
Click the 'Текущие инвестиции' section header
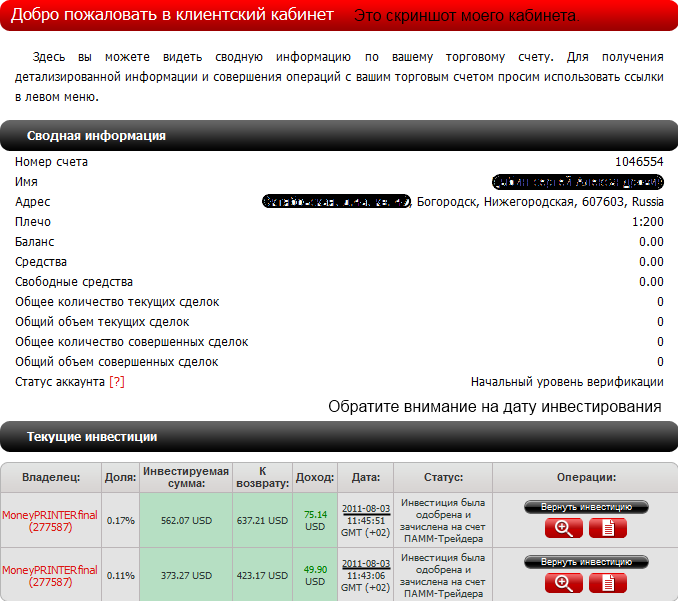(92, 437)
